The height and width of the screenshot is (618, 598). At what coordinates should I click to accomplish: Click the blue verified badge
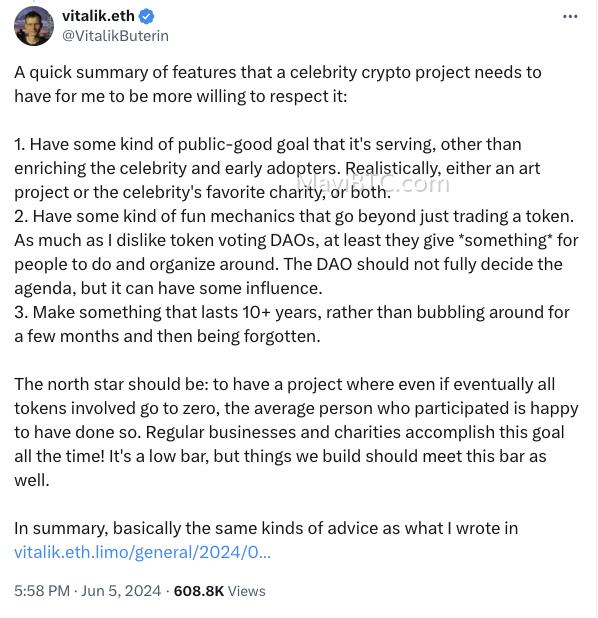click(x=147, y=17)
